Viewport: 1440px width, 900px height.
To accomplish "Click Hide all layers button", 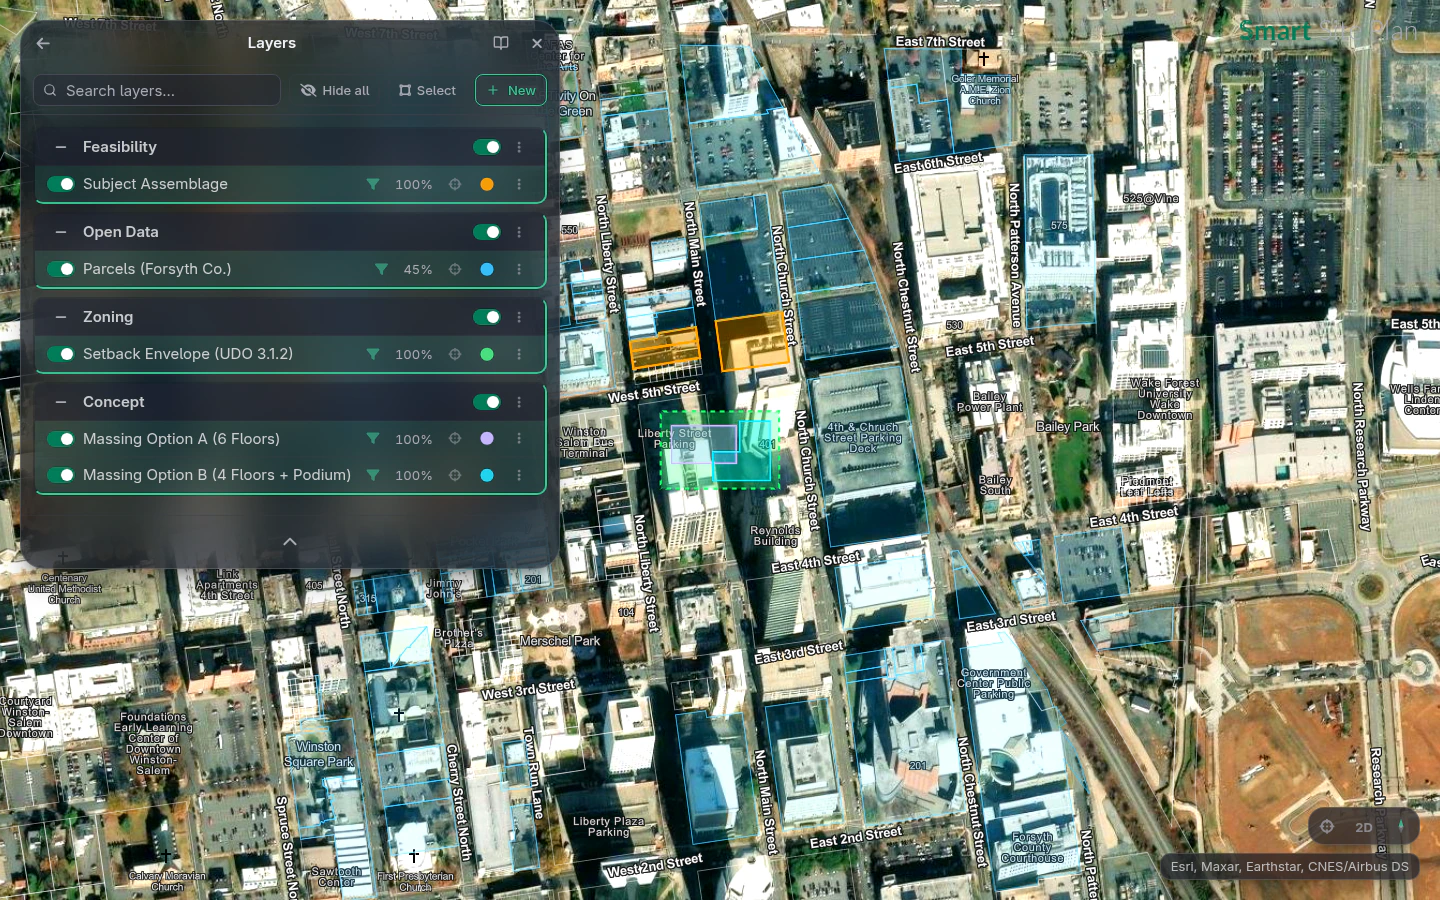I will click(x=335, y=90).
